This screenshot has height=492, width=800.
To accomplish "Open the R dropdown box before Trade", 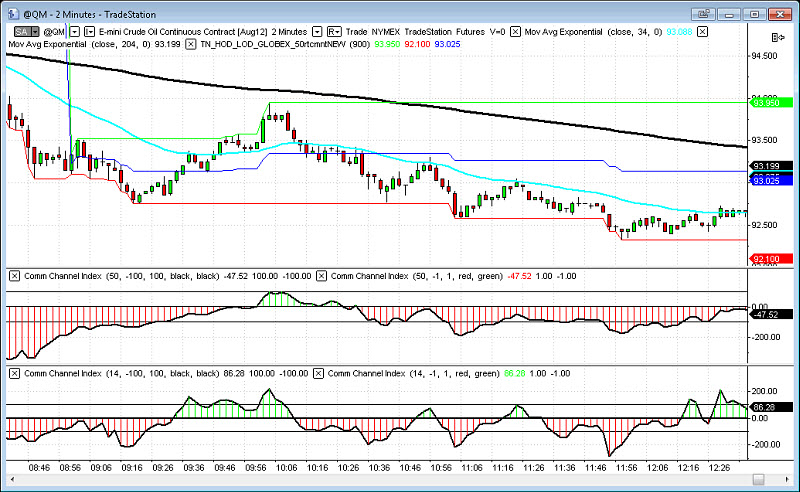I will point(334,32).
